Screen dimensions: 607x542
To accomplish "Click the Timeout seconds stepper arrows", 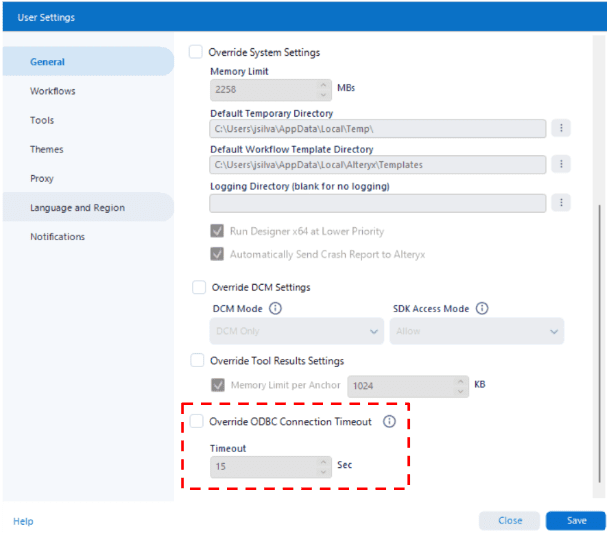I will point(323,466).
